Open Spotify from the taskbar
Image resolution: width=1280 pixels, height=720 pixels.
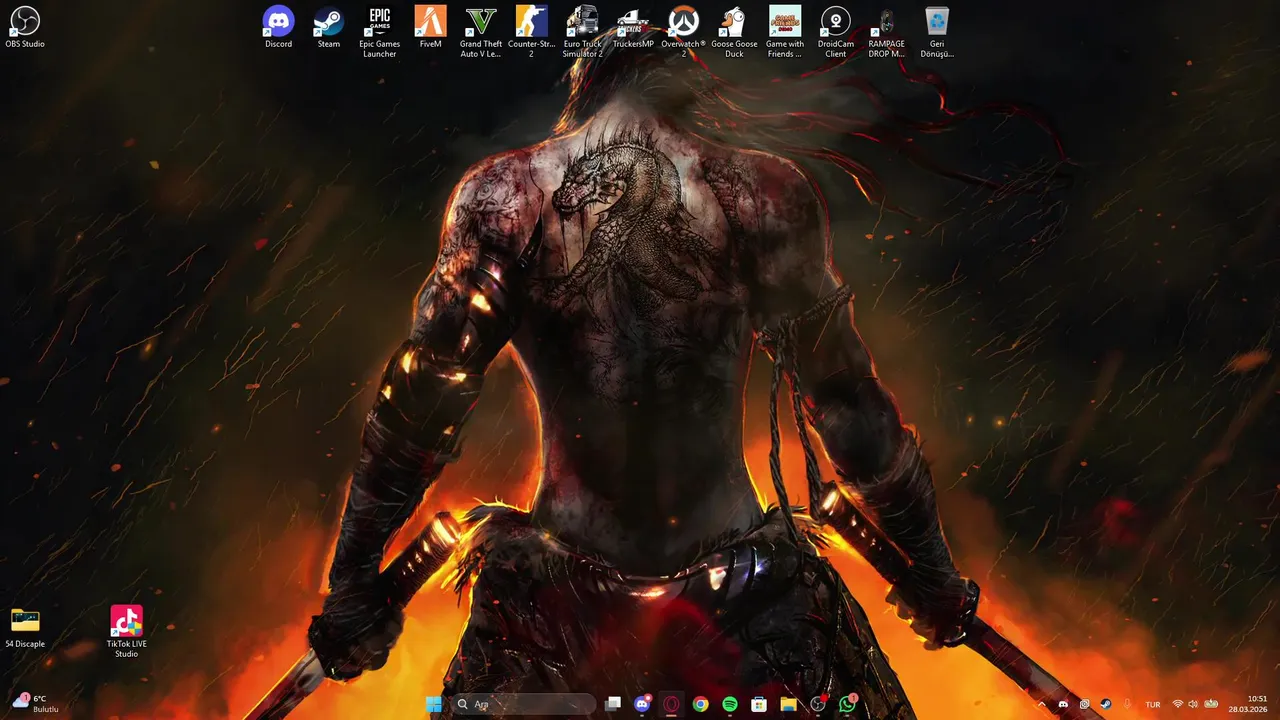click(730, 704)
